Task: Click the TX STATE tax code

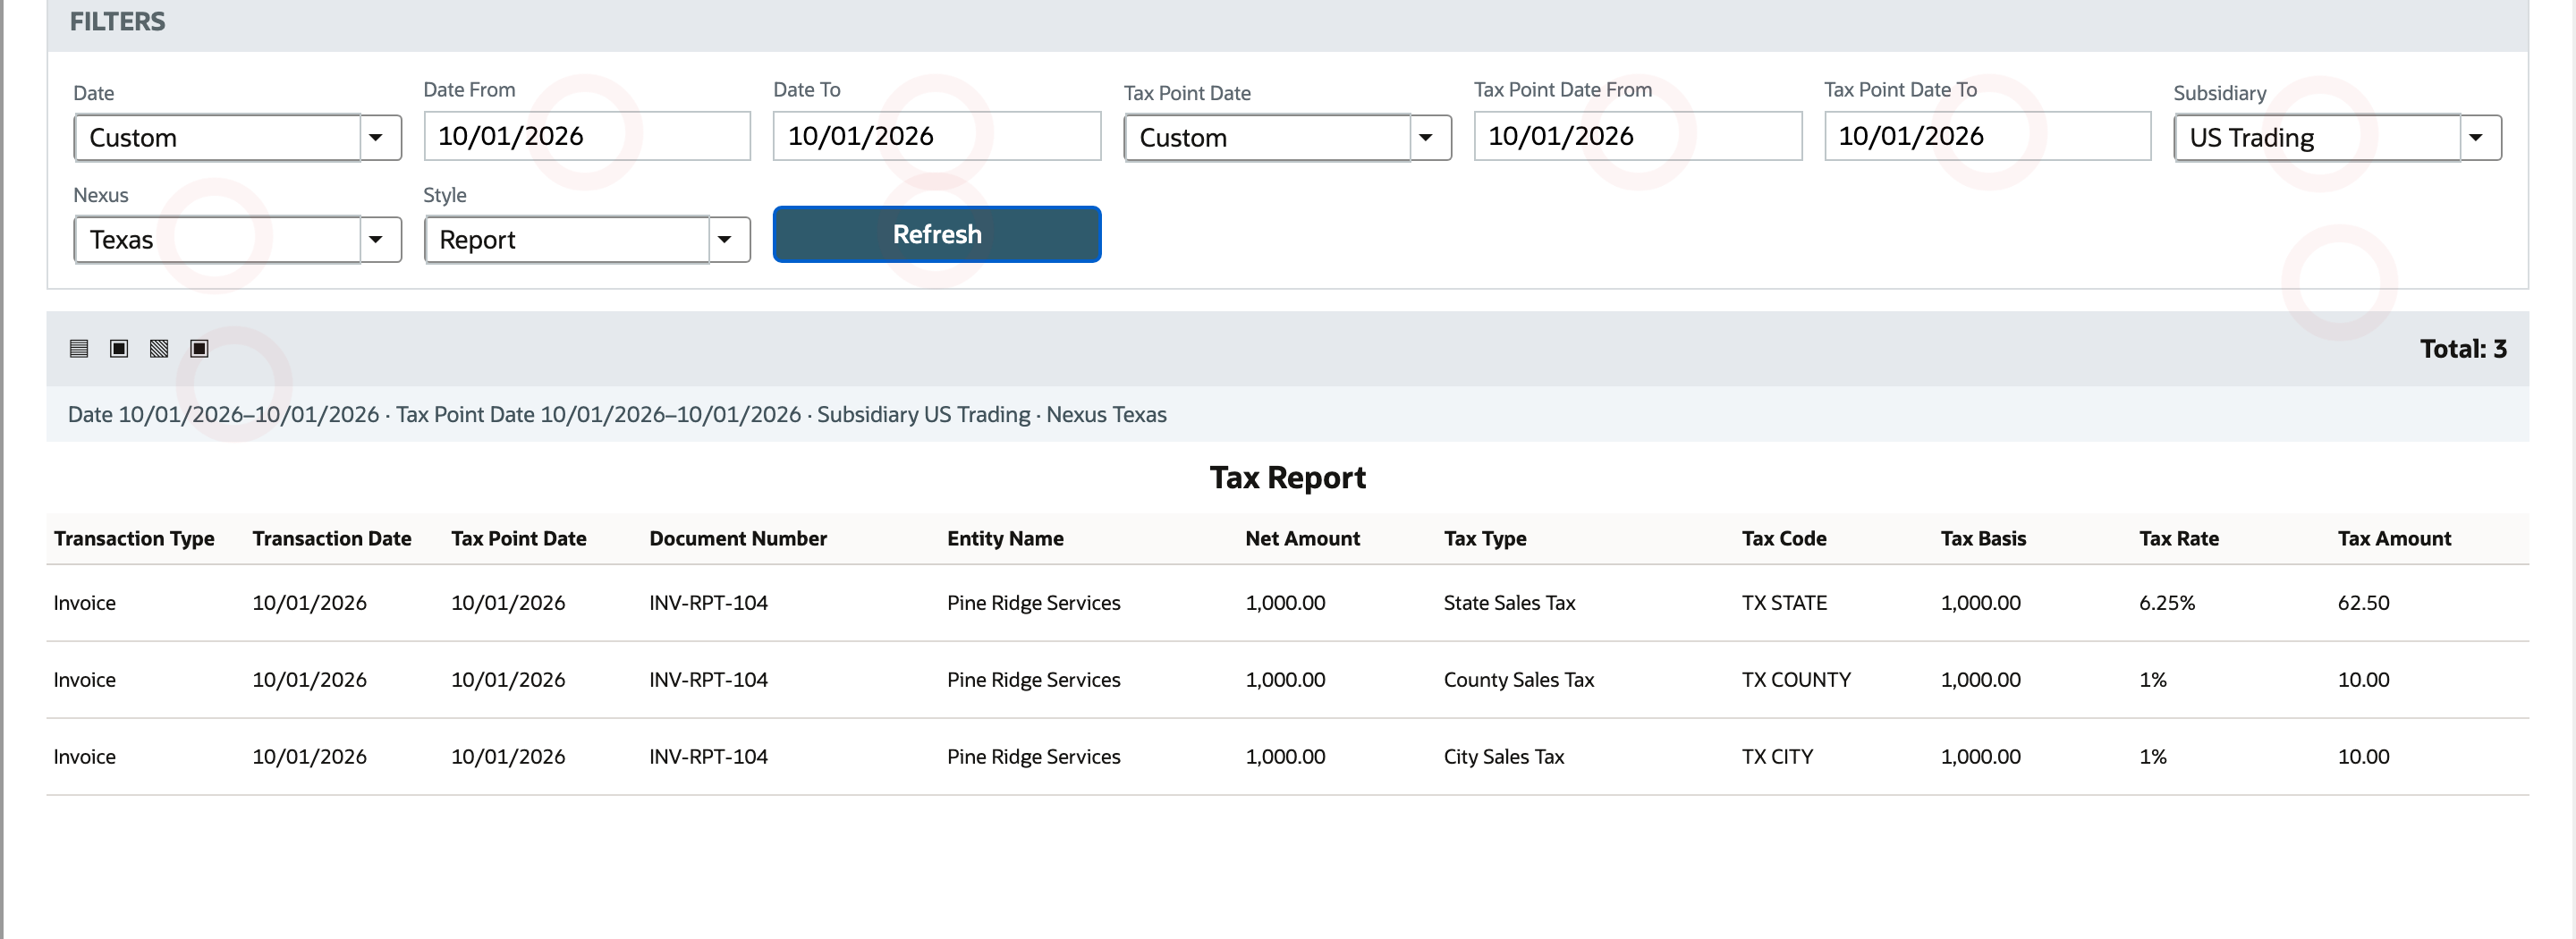Action: tap(1784, 603)
